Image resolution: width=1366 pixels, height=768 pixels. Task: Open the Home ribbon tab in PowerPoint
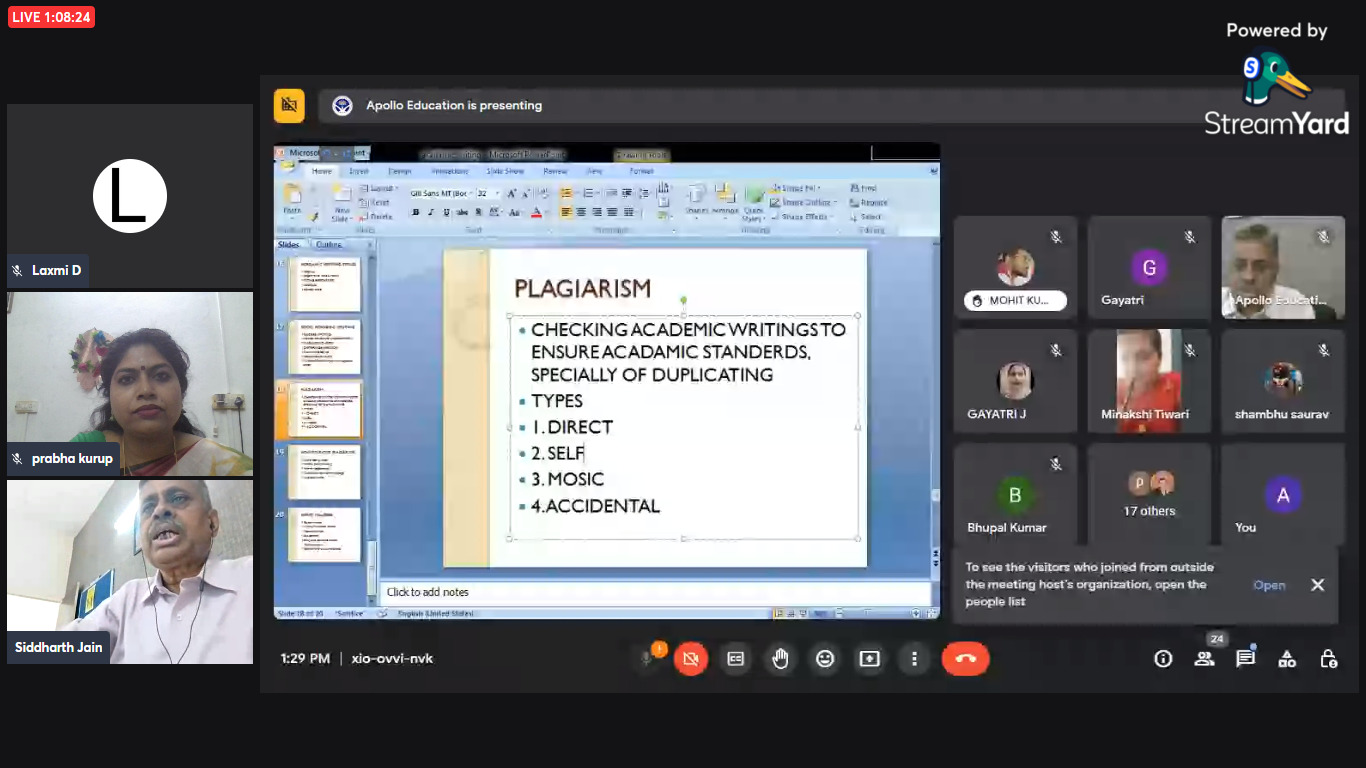(321, 171)
